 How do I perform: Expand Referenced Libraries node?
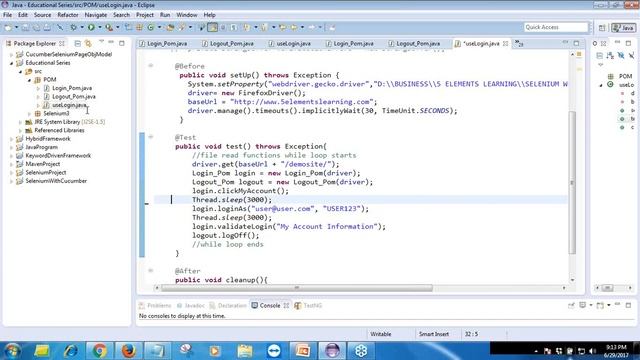20,131
